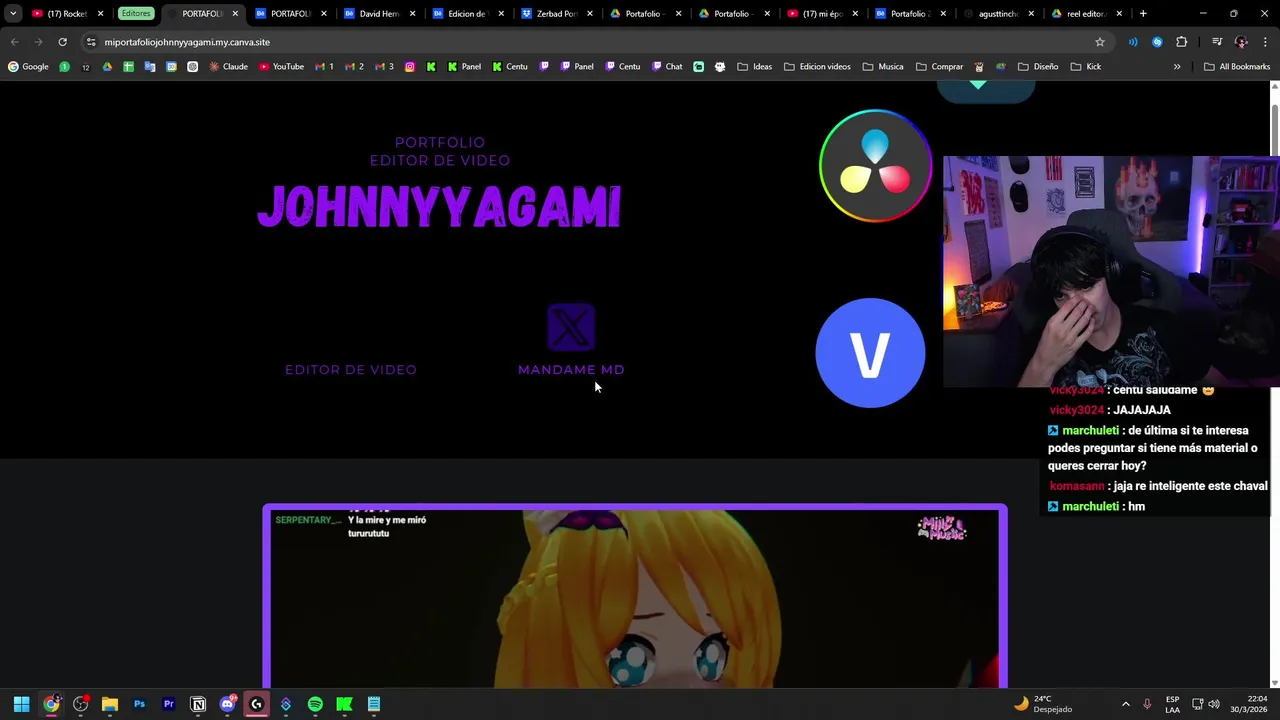
Task: Open Spotify from the taskbar
Action: point(315,704)
